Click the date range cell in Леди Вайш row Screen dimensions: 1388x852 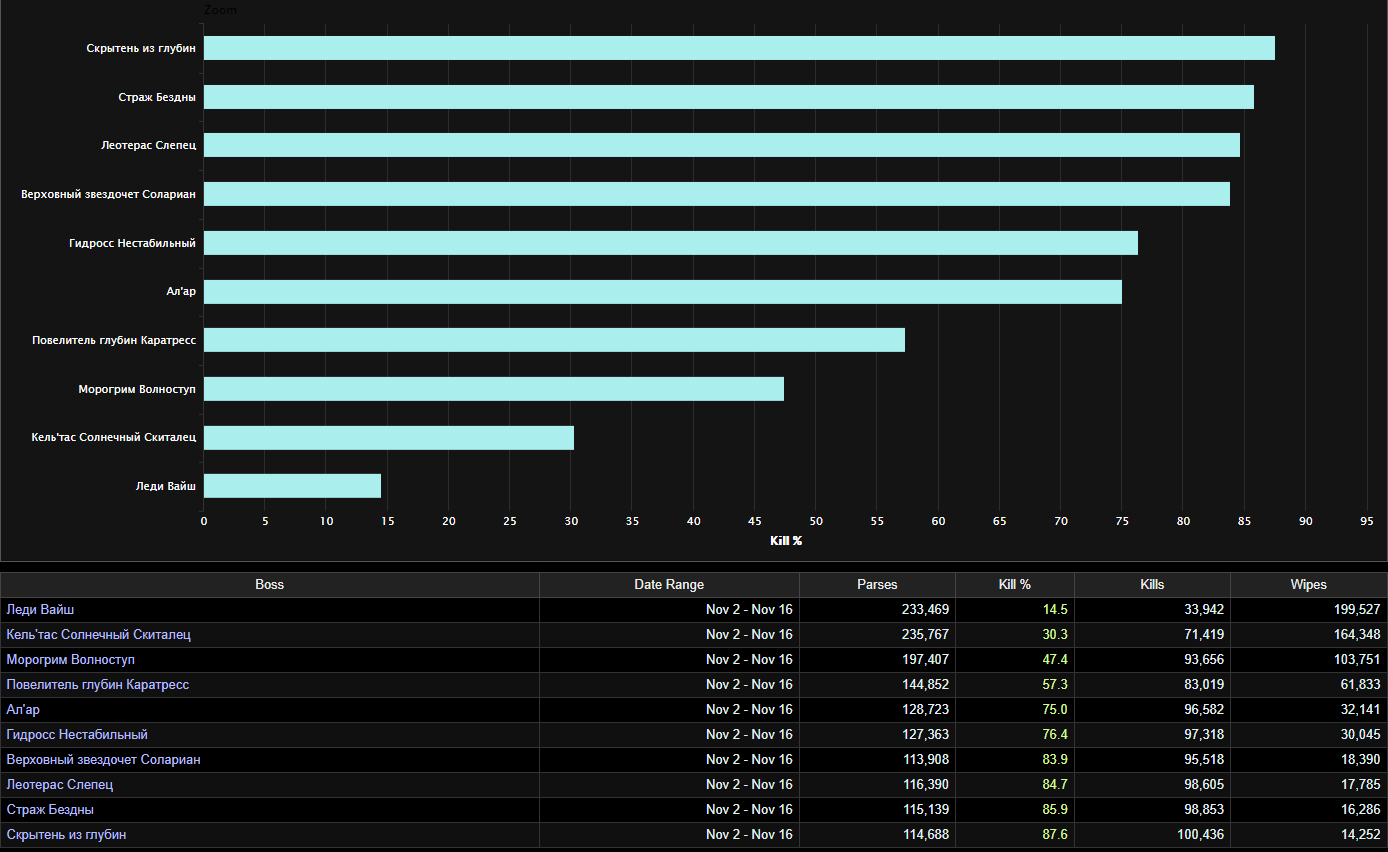[669, 609]
